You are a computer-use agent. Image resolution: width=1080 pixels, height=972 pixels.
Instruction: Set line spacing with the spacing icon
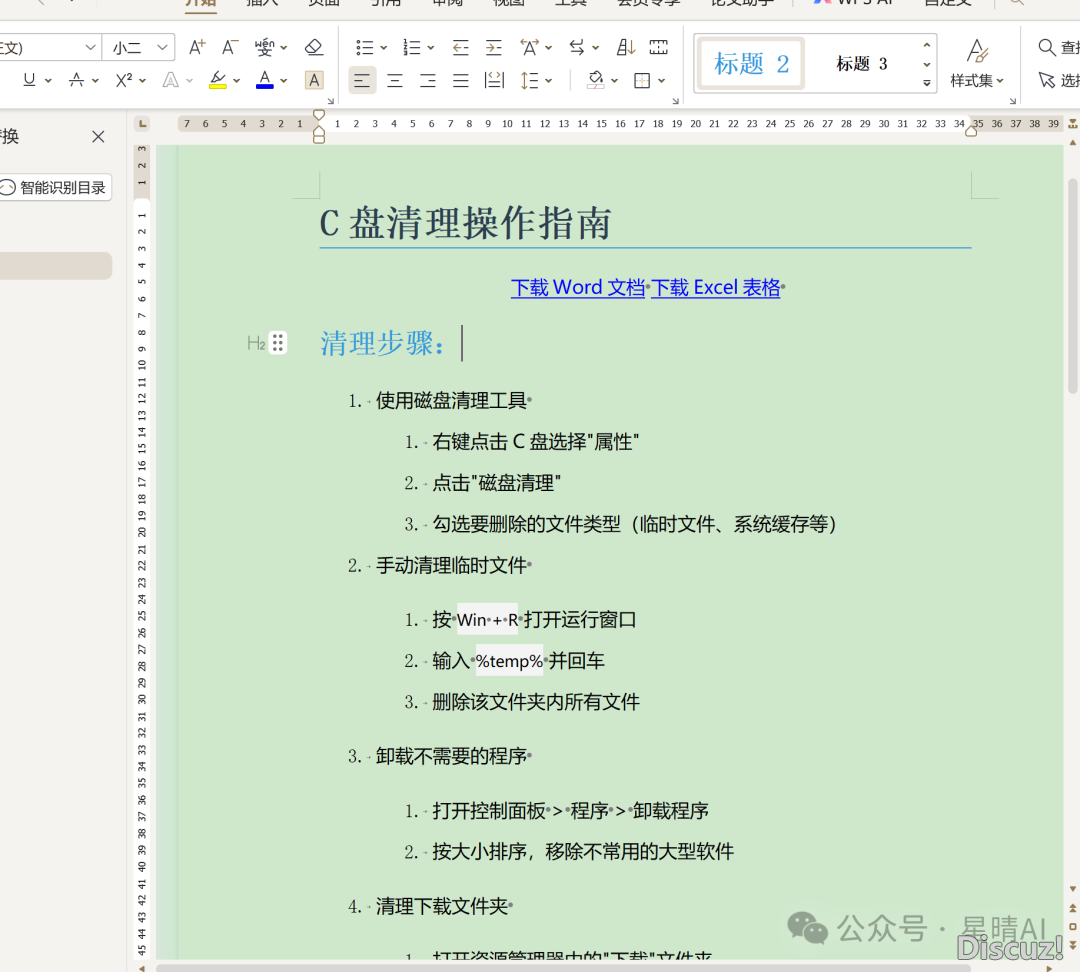529,81
